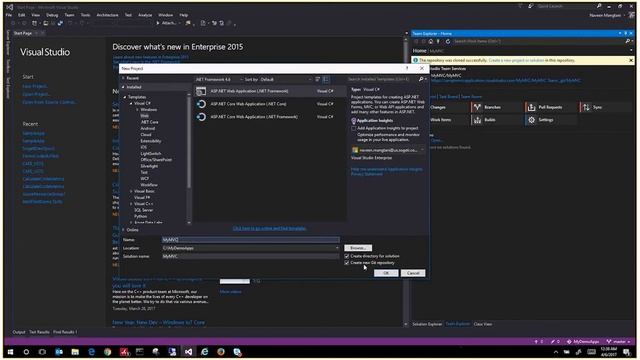Expand the Online section
Image resolution: width=640 pixels, height=360 pixels.
point(123,230)
